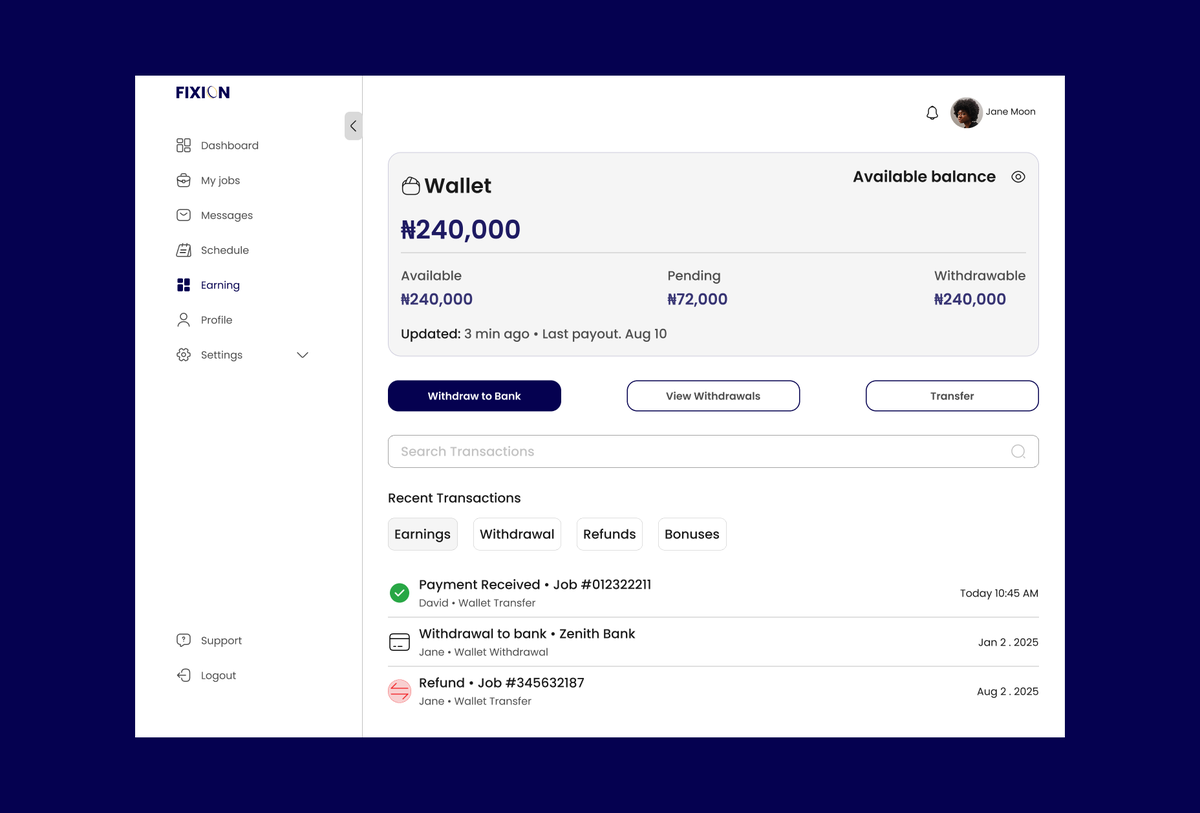Click the Jan 2 . 2025 date

coord(1008,642)
